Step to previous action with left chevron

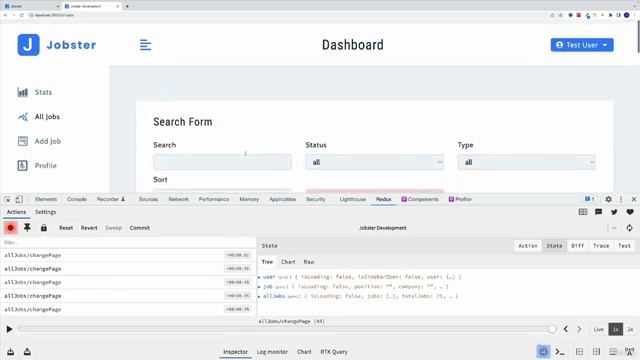pyautogui.click(x=566, y=329)
